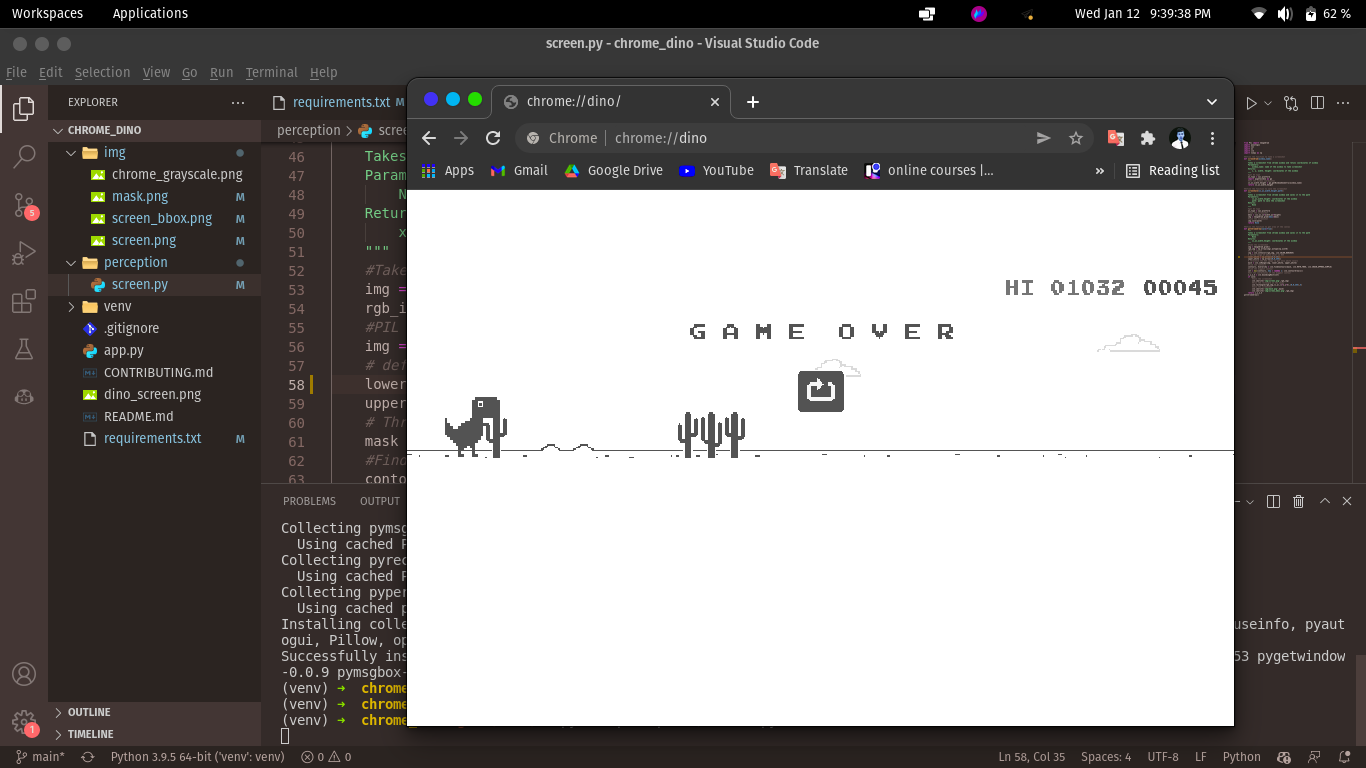Open Source Control view with badge

tap(24, 205)
